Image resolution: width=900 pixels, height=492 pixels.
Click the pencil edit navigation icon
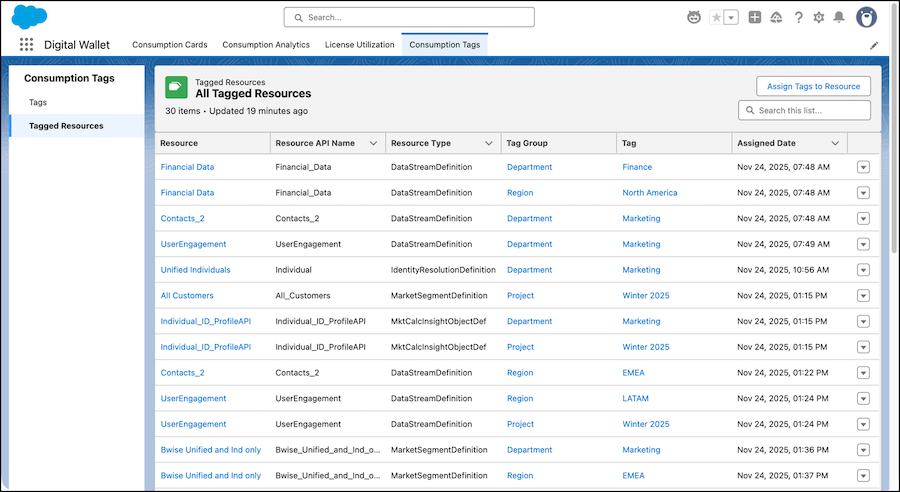tap(874, 45)
